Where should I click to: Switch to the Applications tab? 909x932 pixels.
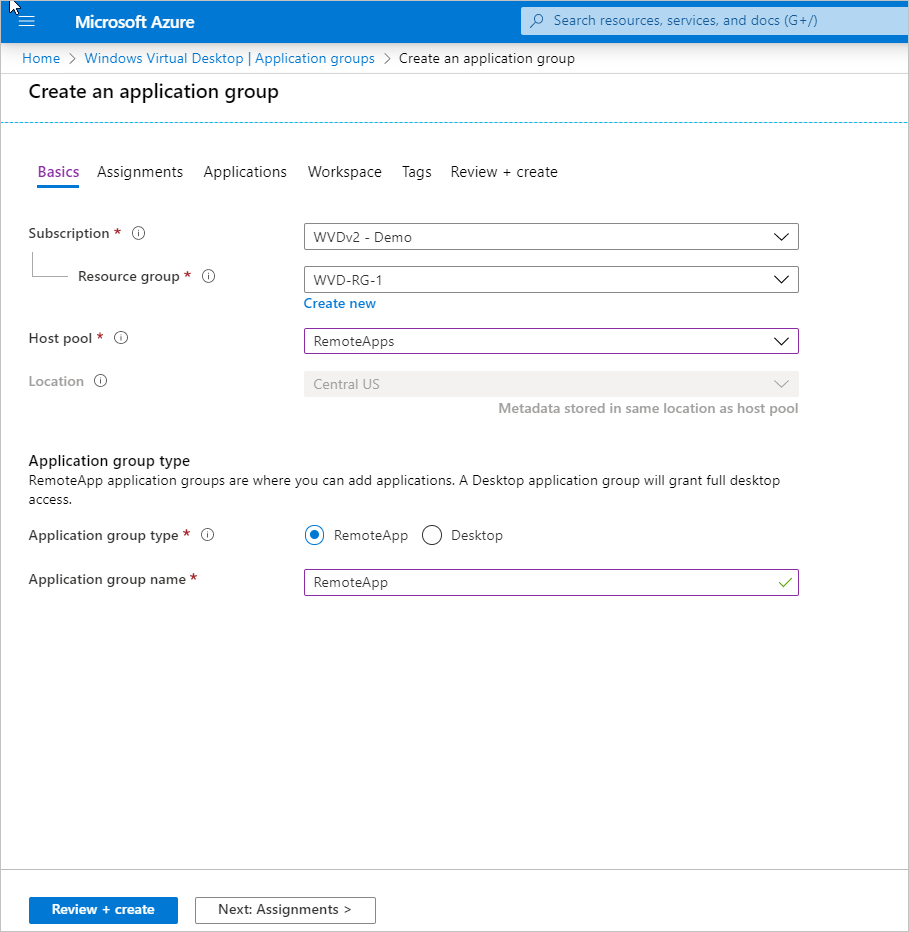tap(245, 172)
